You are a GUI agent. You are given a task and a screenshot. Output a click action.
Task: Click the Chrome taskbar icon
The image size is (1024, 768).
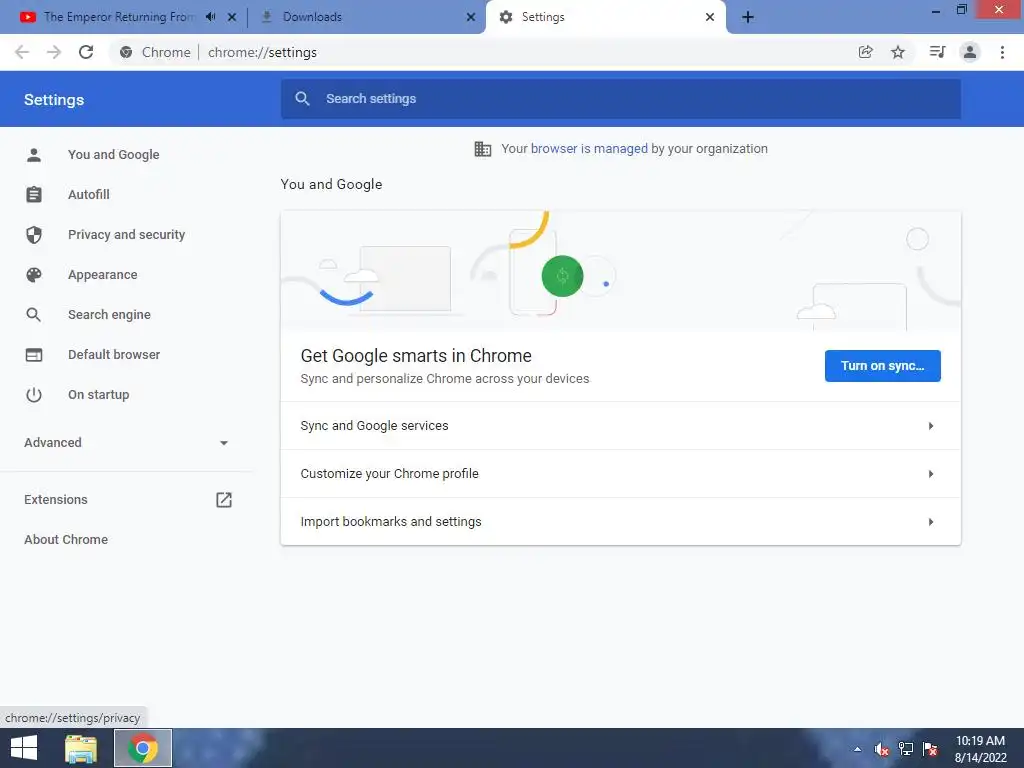[143, 748]
